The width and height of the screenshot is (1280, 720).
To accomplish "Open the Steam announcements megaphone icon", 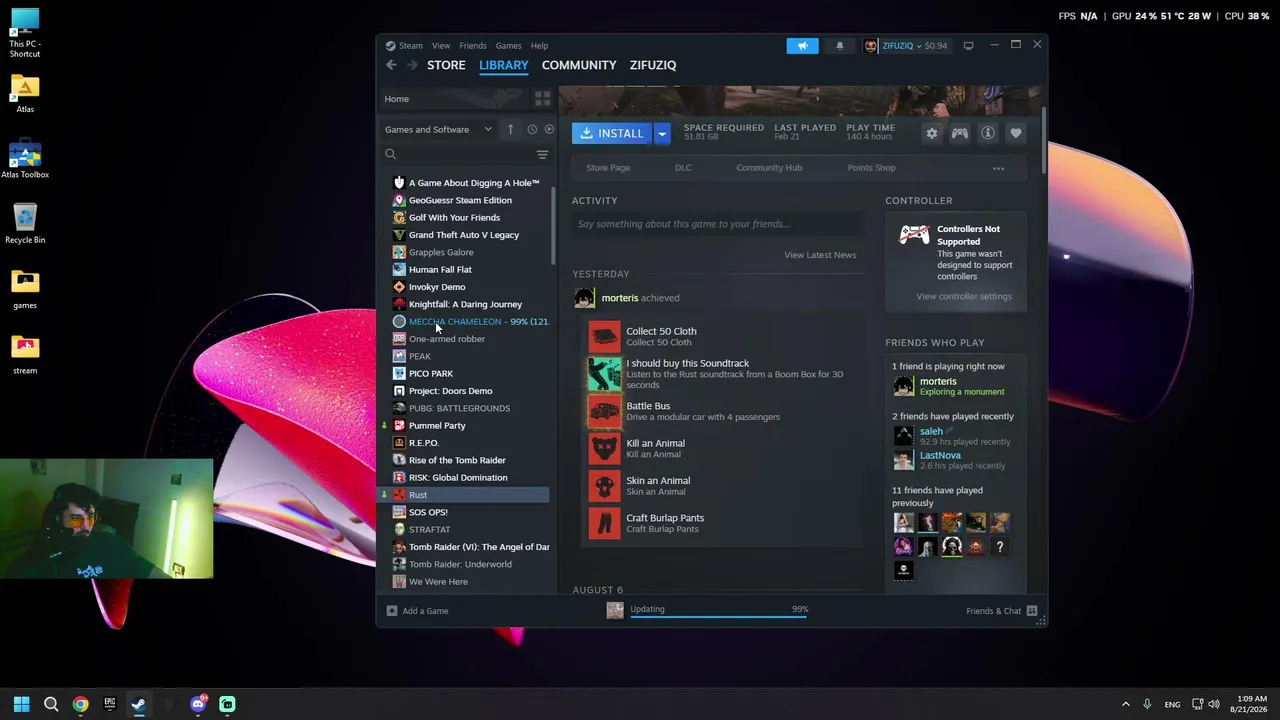I will click(x=802, y=45).
